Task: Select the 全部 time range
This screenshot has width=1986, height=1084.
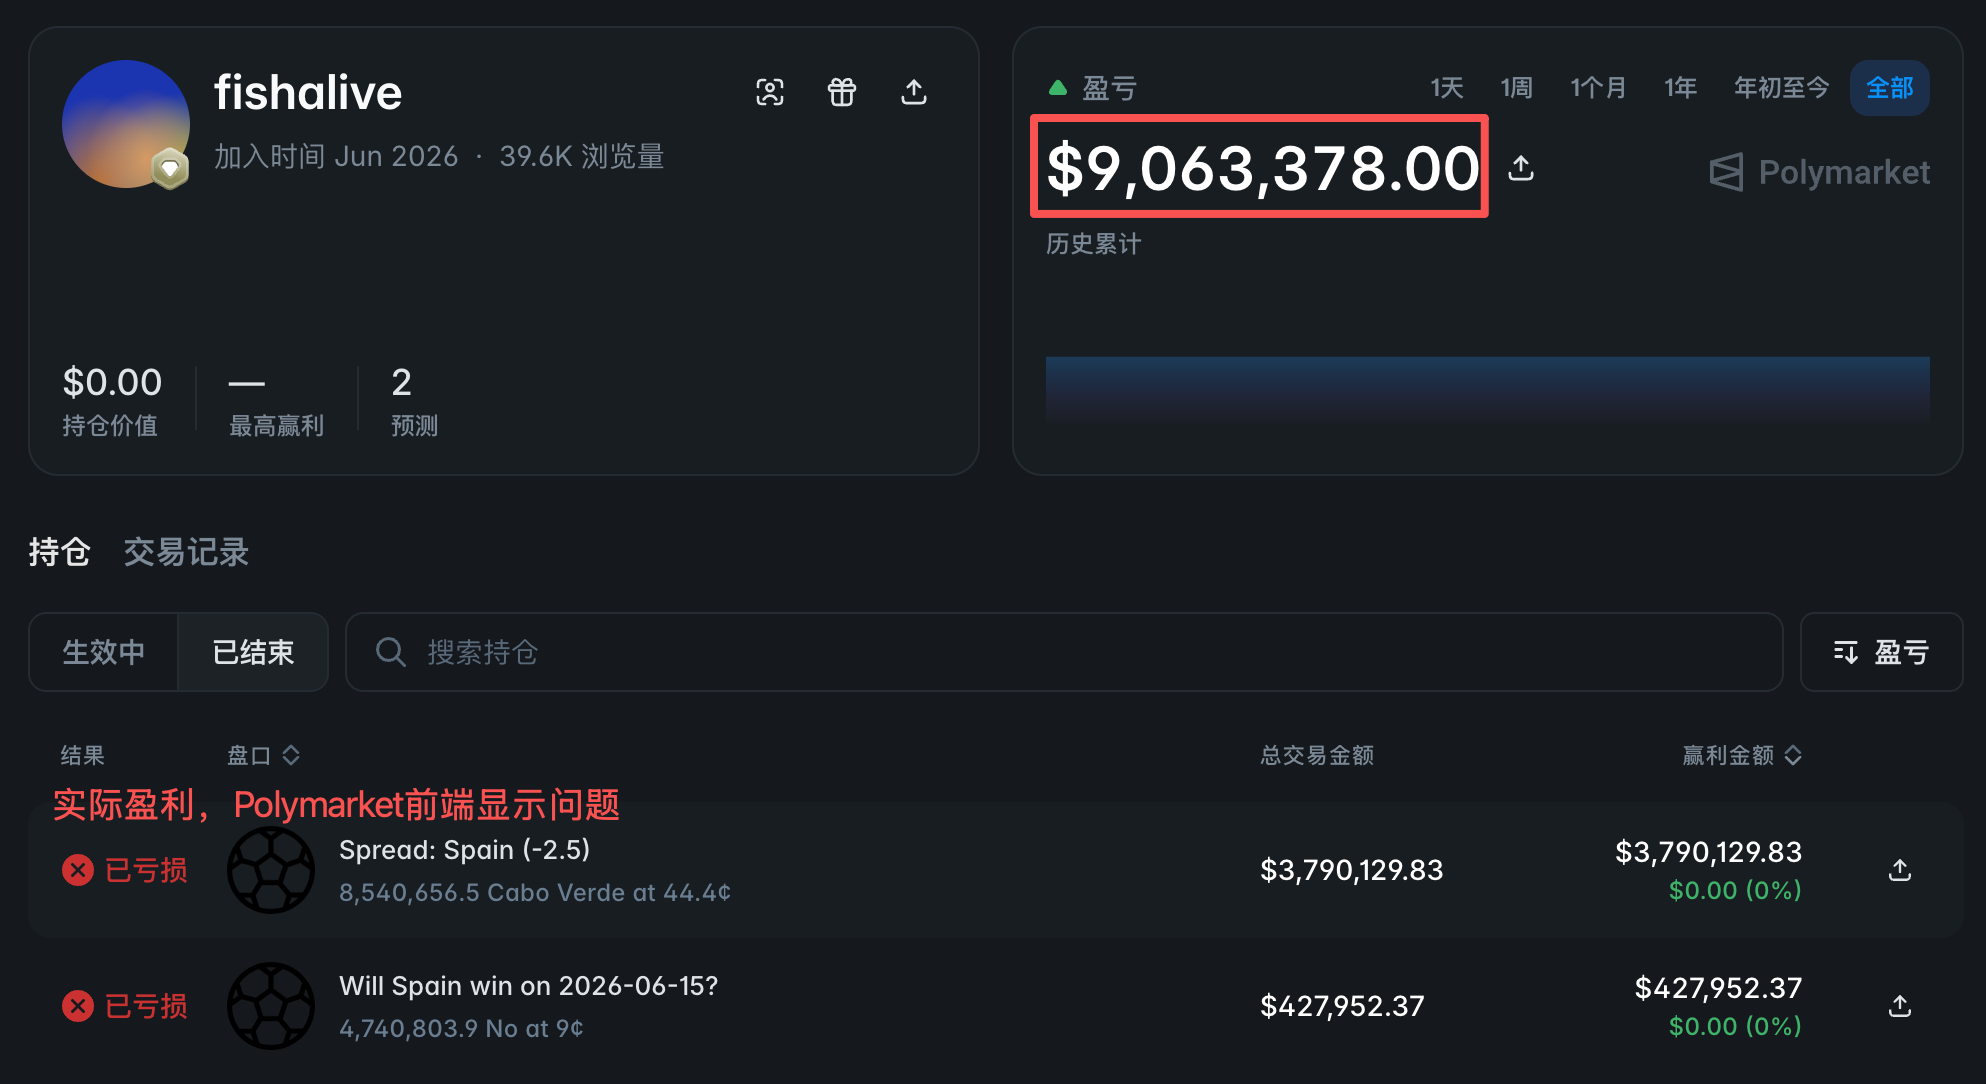Action: click(1890, 88)
